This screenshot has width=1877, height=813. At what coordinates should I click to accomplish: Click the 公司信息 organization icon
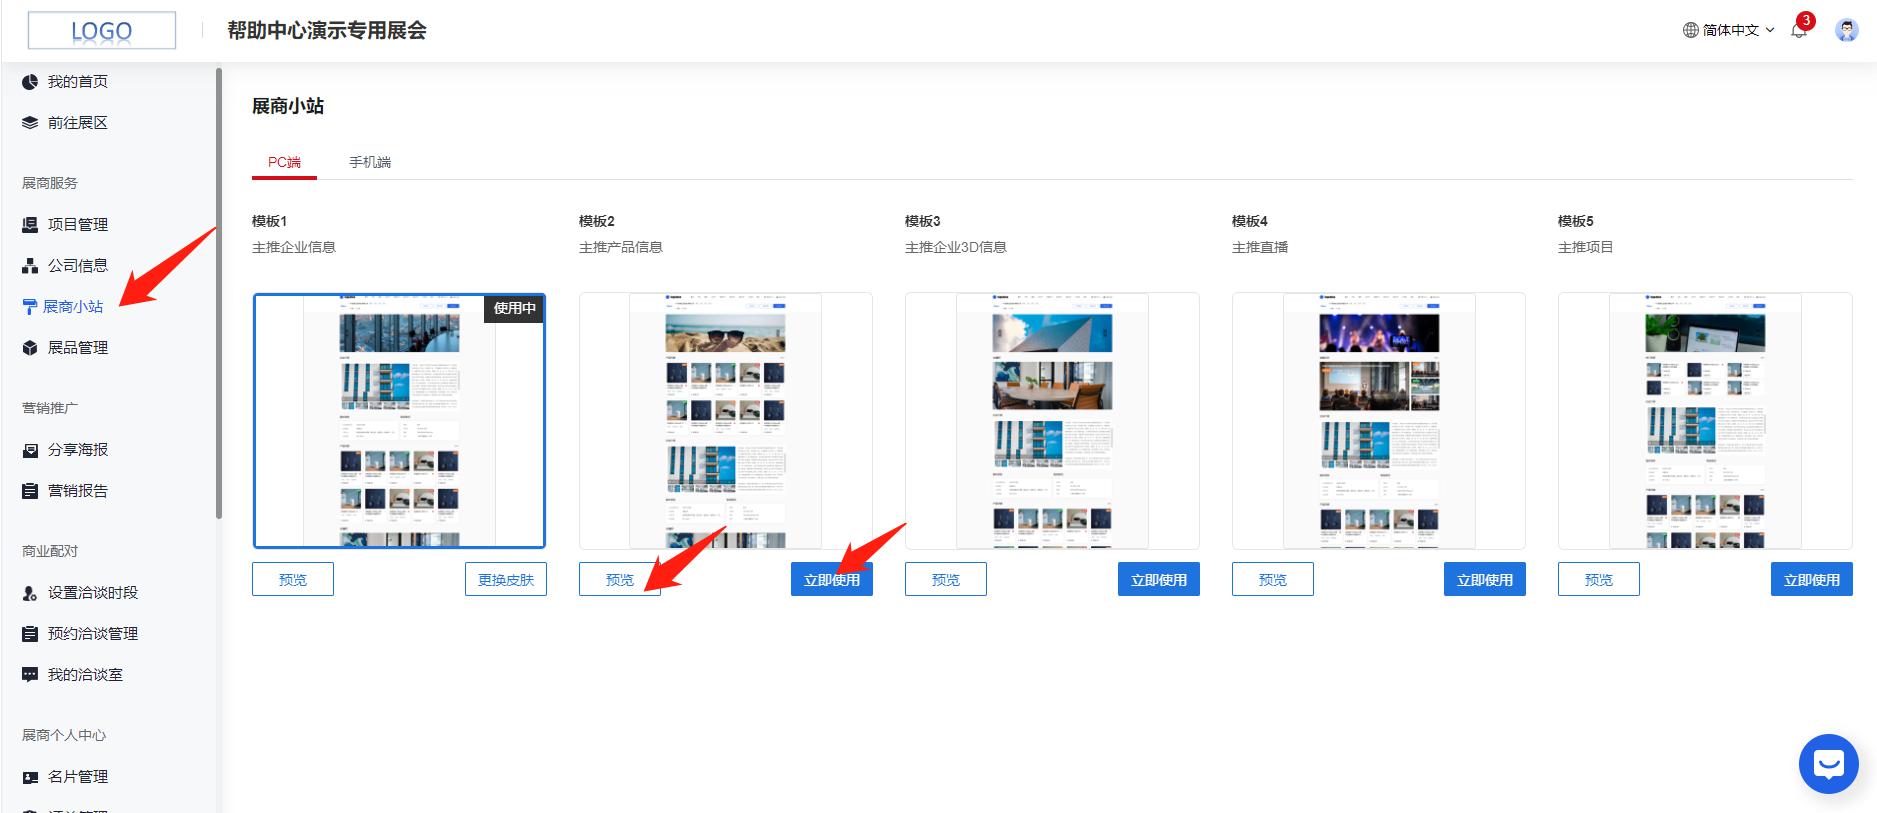(x=30, y=266)
